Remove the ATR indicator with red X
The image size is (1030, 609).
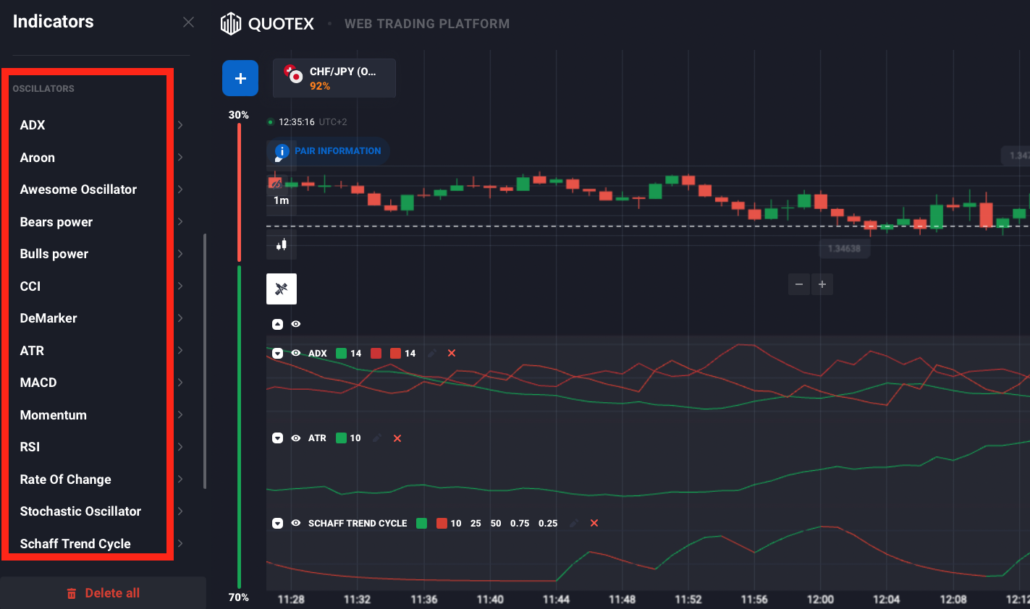(x=395, y=438)
